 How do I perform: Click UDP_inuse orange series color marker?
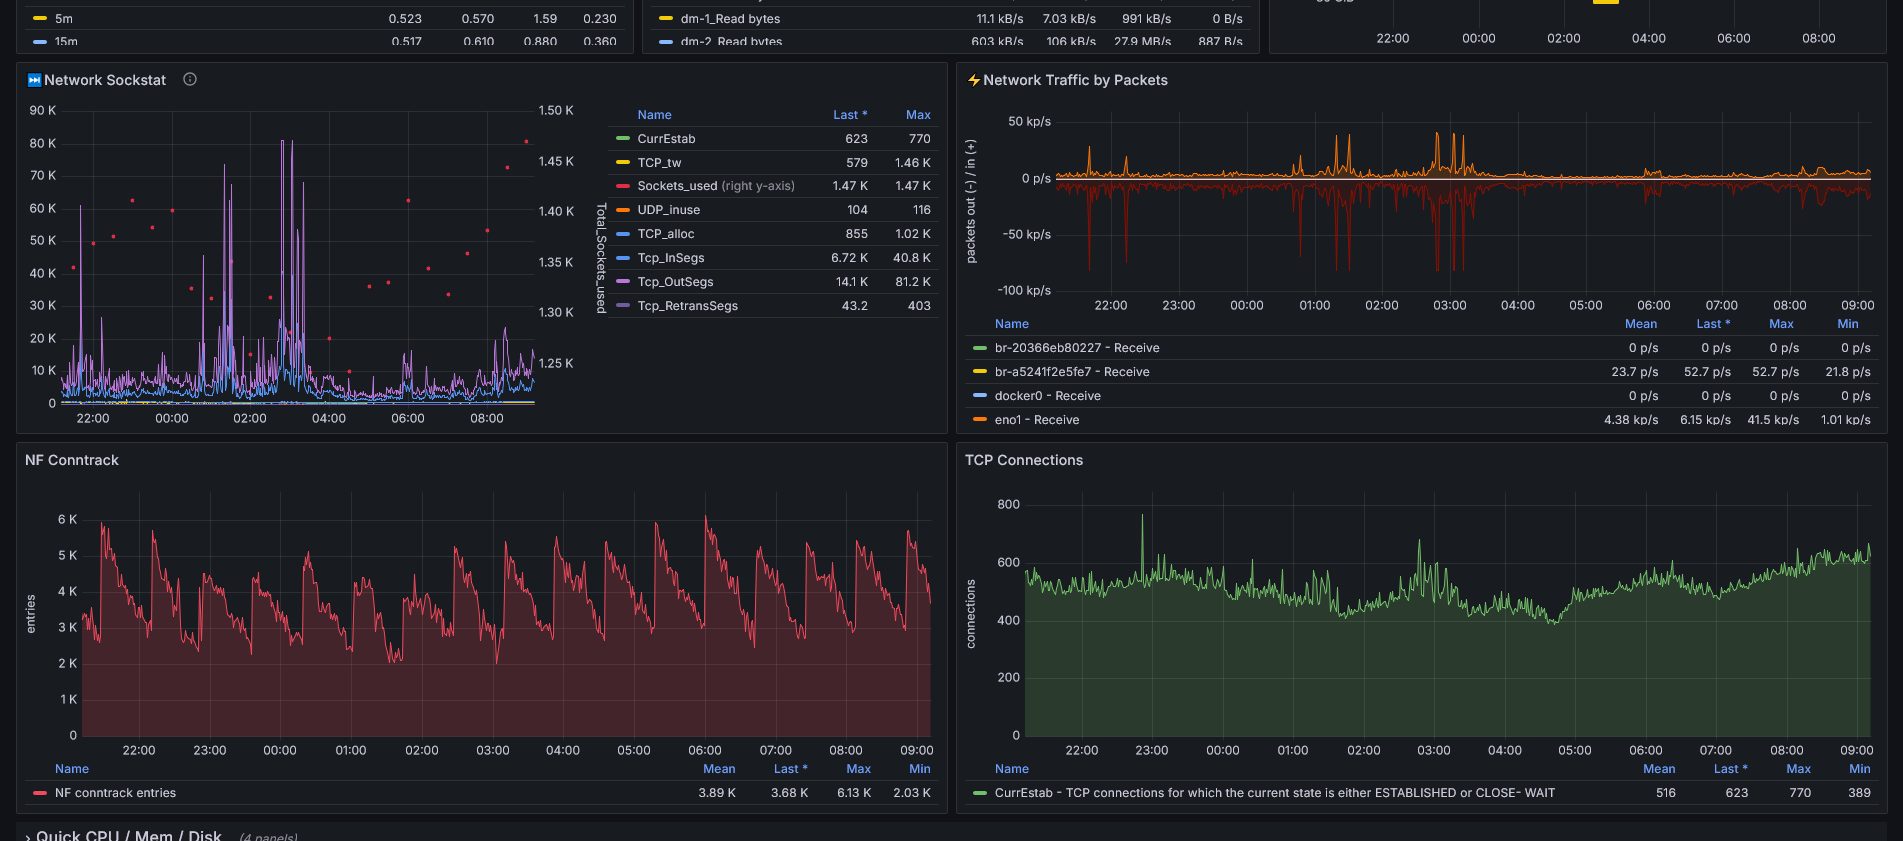point(622,210)
